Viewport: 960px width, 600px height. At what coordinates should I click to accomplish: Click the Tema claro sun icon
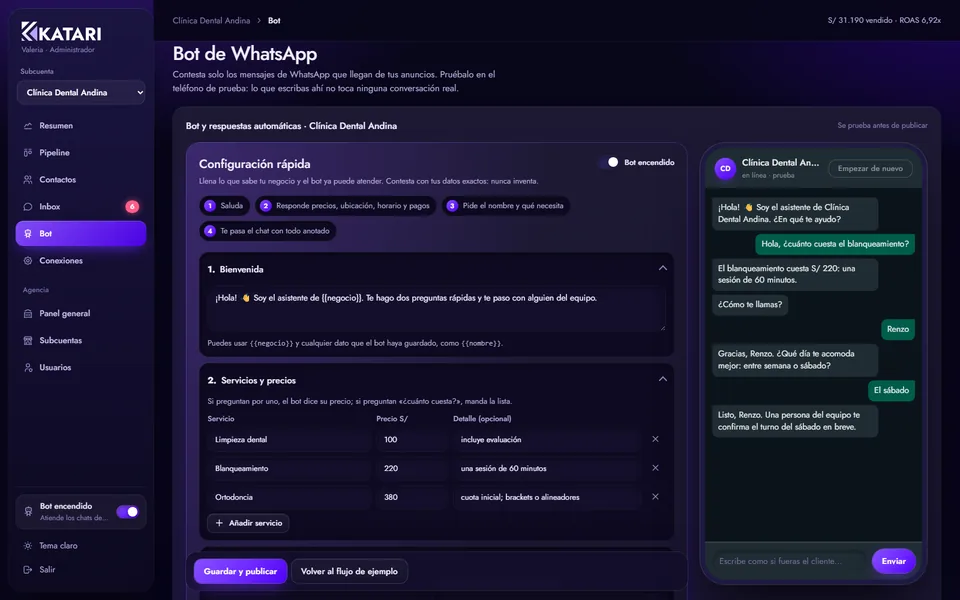coord(28,546)
